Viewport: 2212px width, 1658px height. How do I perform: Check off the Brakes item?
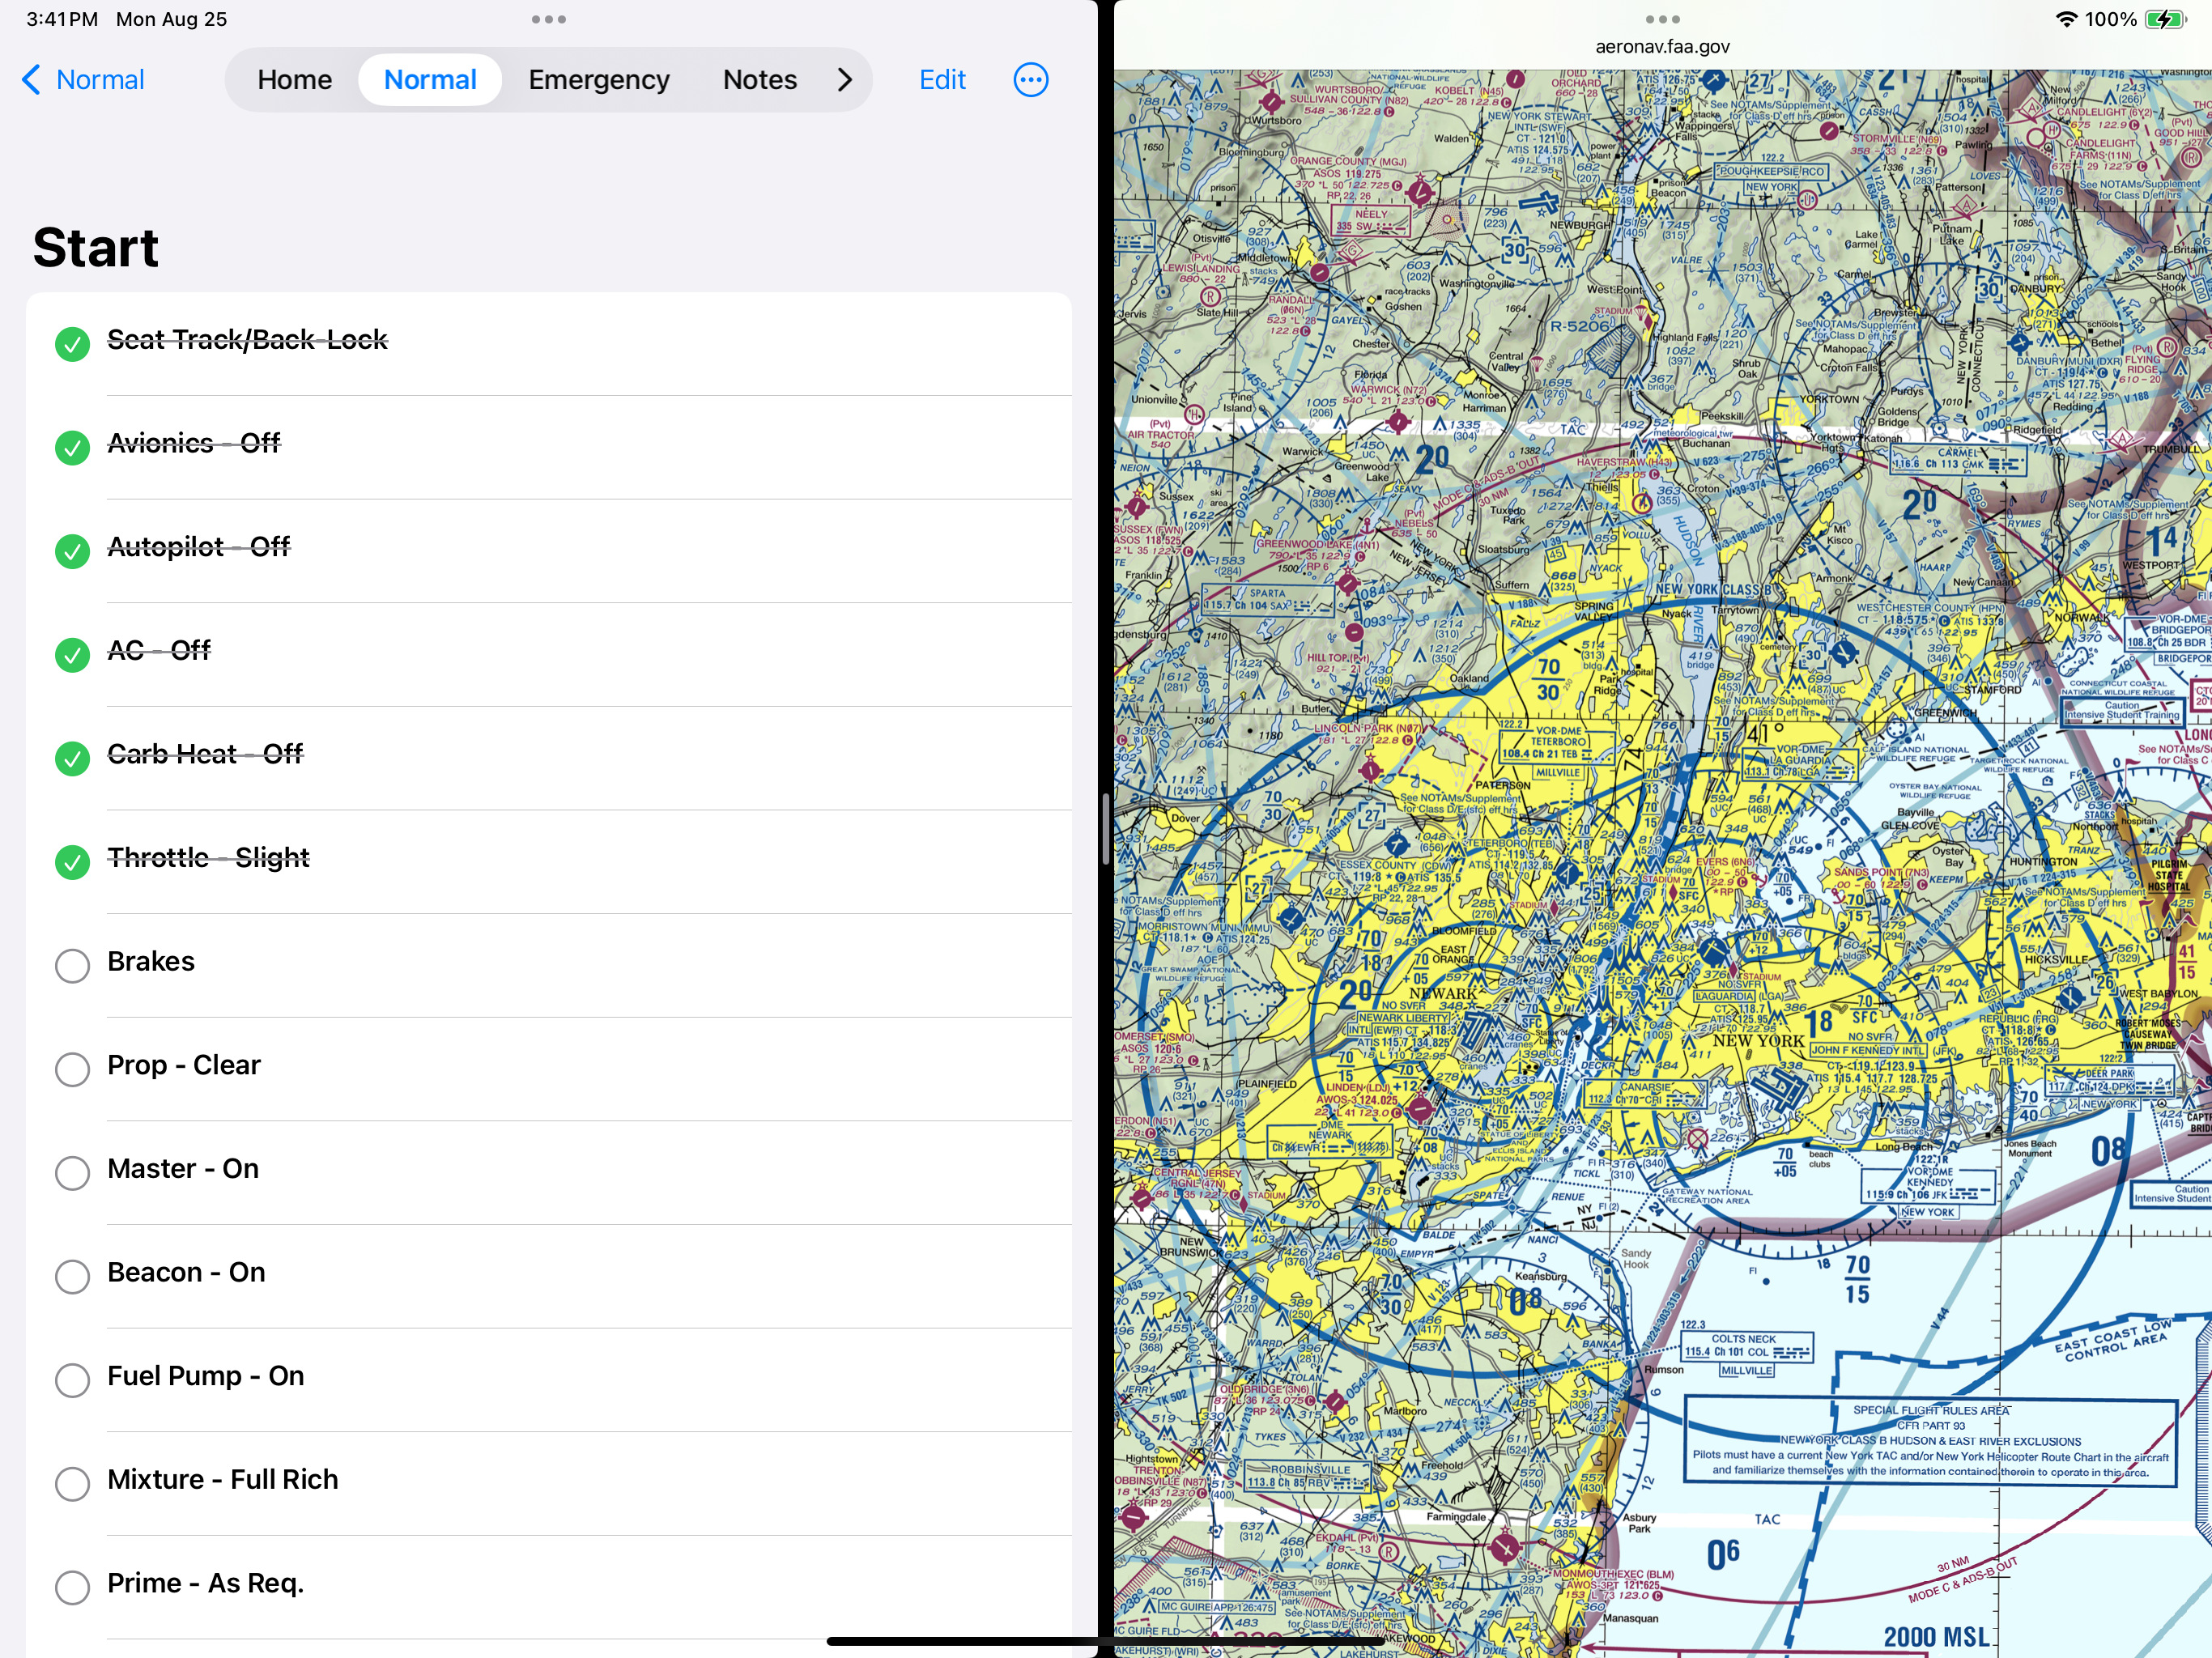pos(72,966)
